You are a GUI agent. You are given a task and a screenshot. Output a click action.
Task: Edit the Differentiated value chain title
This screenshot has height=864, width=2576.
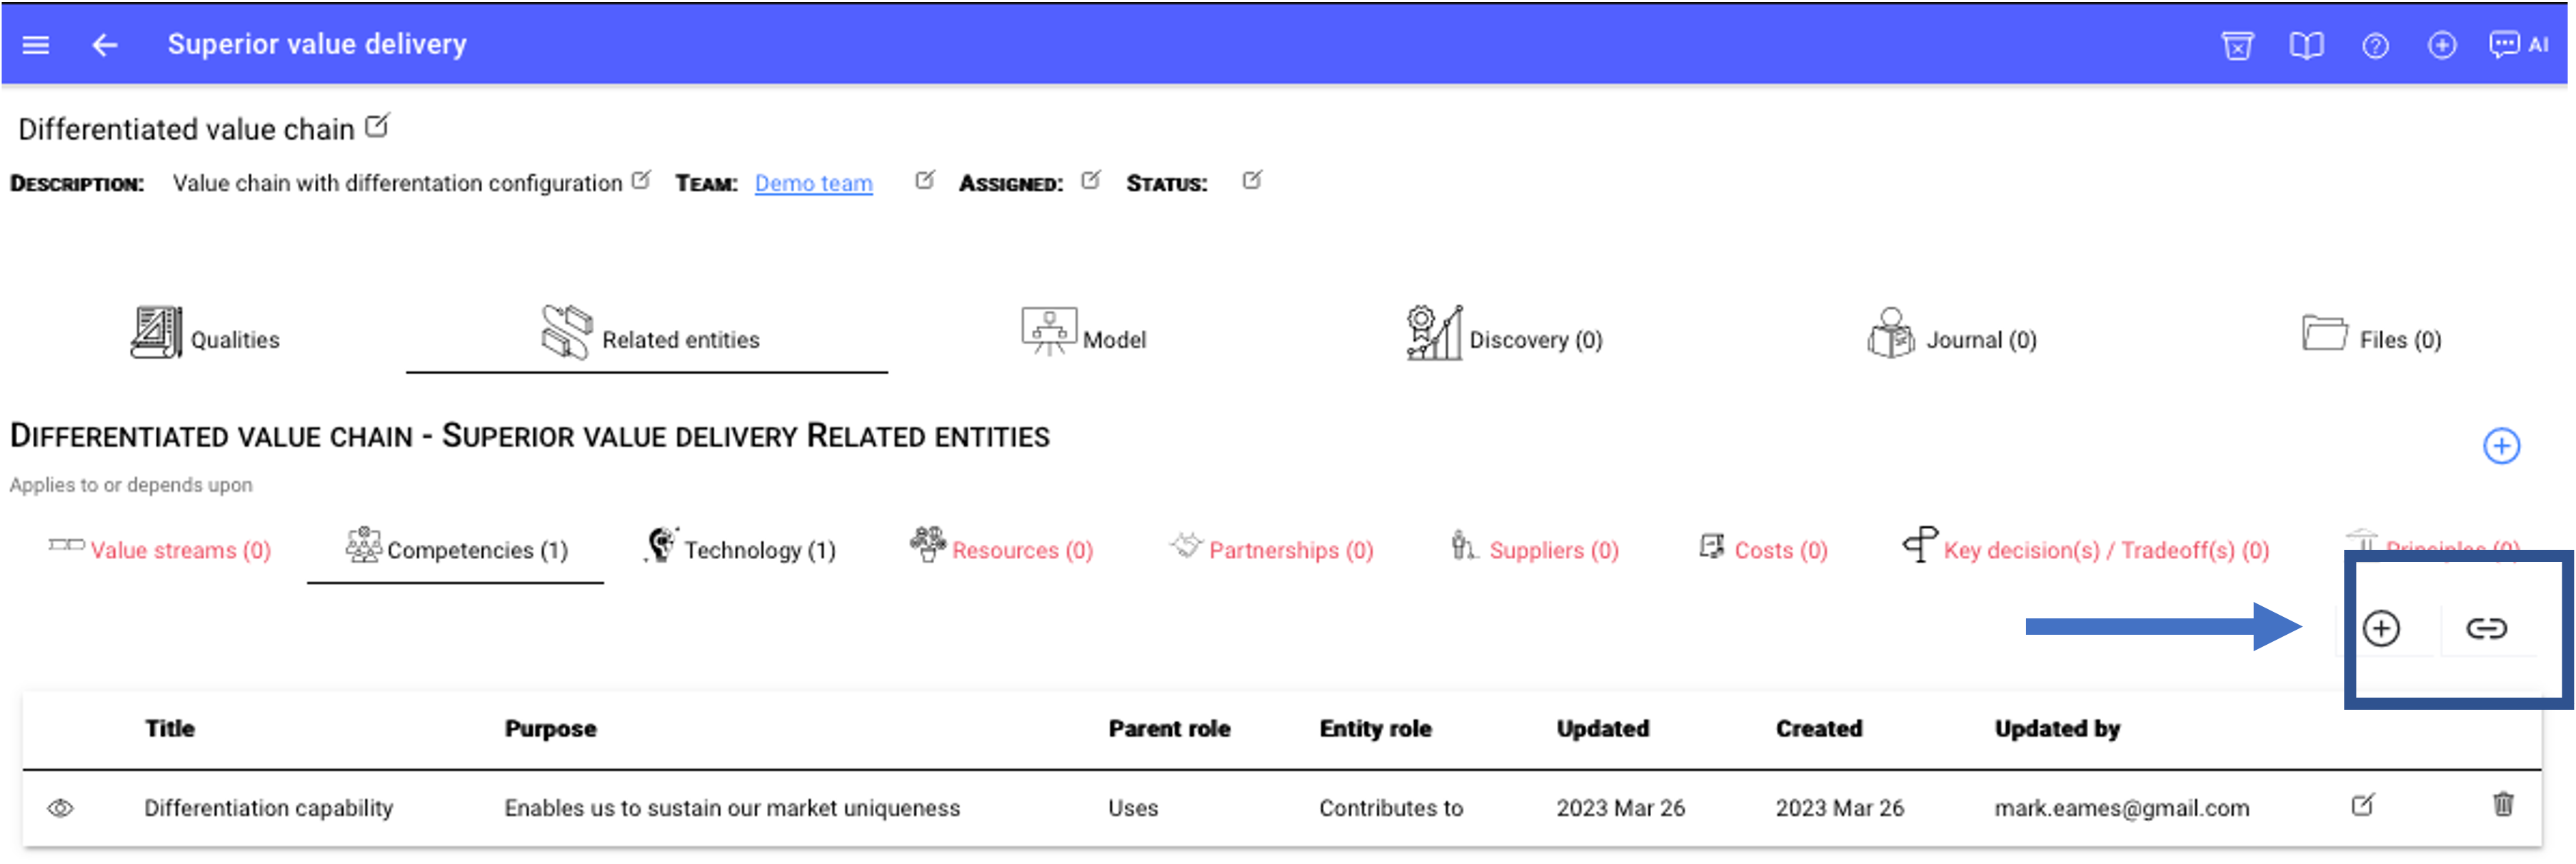click(377, 125)
